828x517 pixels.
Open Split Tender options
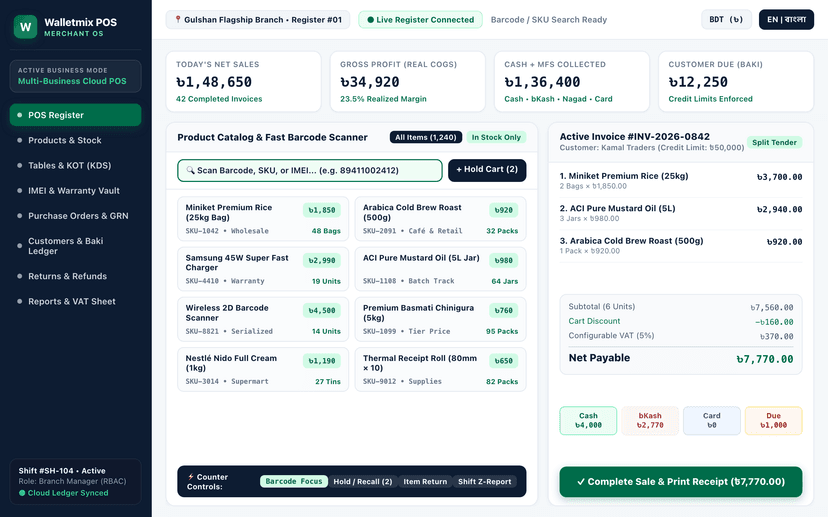click(774, 142)
